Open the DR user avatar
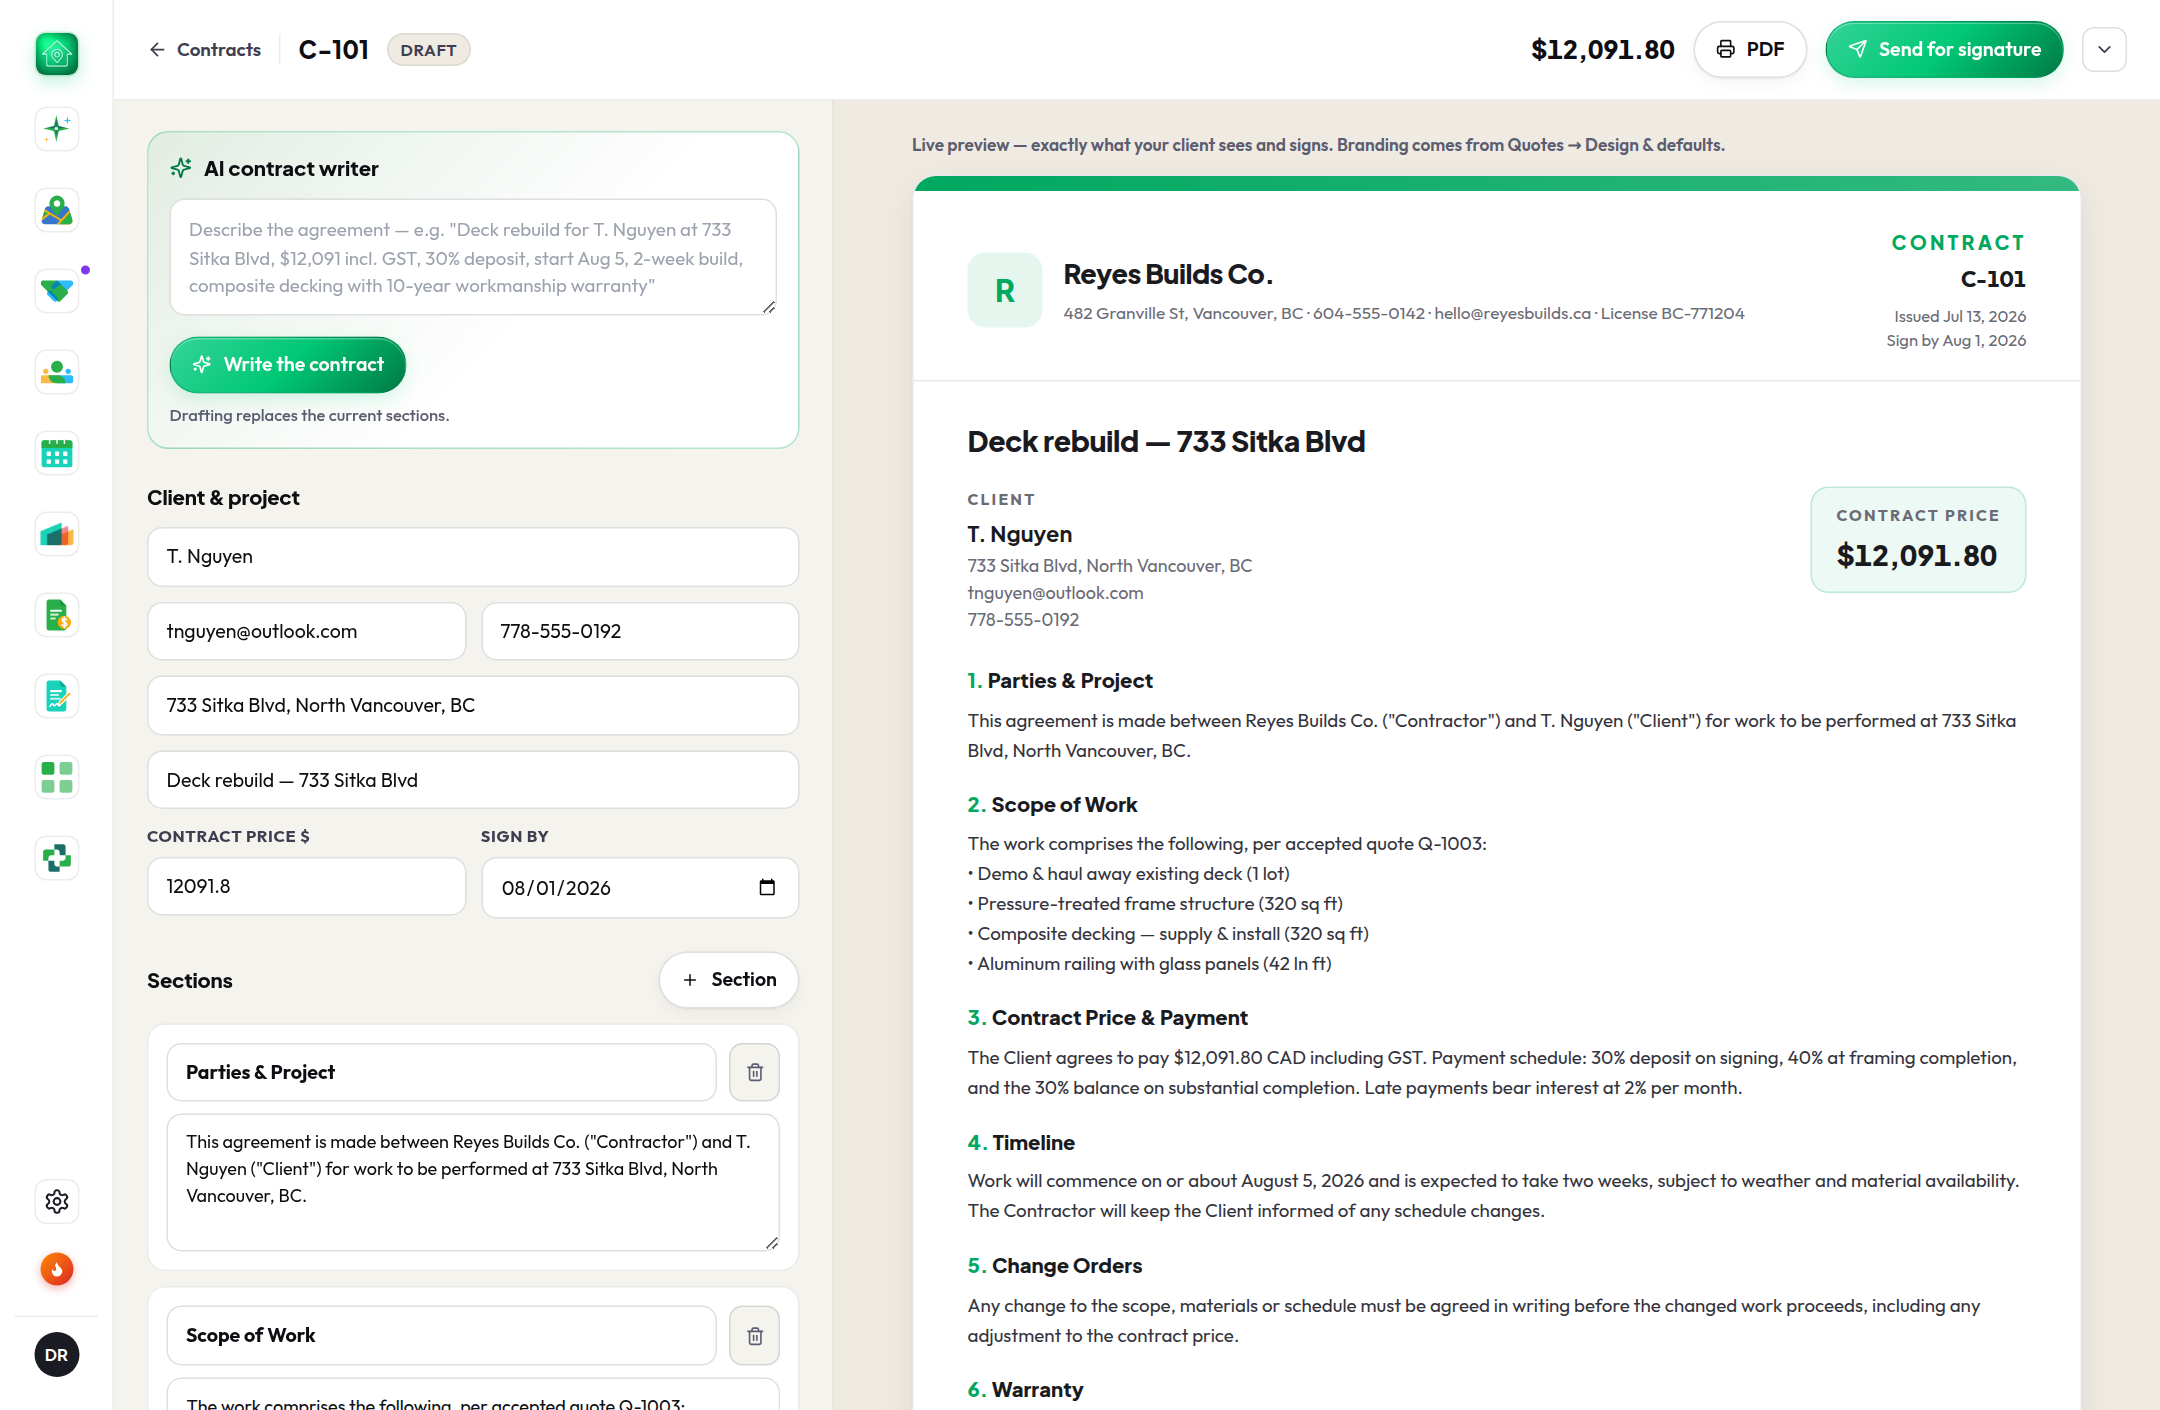Screen dimensions: 2160x1410 (x=57, y=1355)
